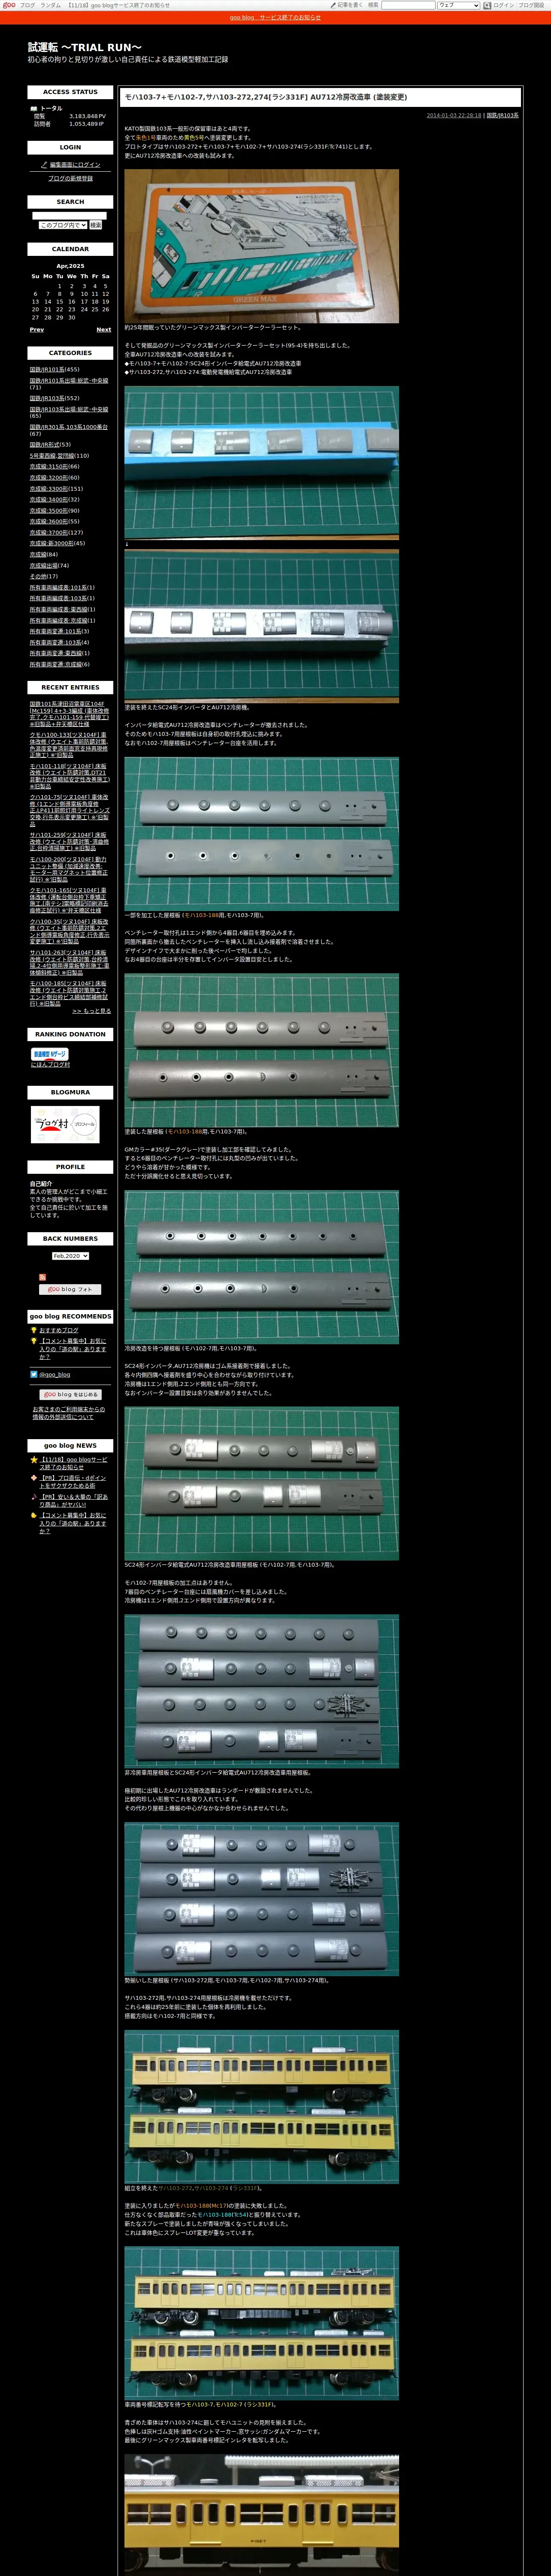Click the top bar search input field
Screen dimensions: 551x2576
click(408, 5)
